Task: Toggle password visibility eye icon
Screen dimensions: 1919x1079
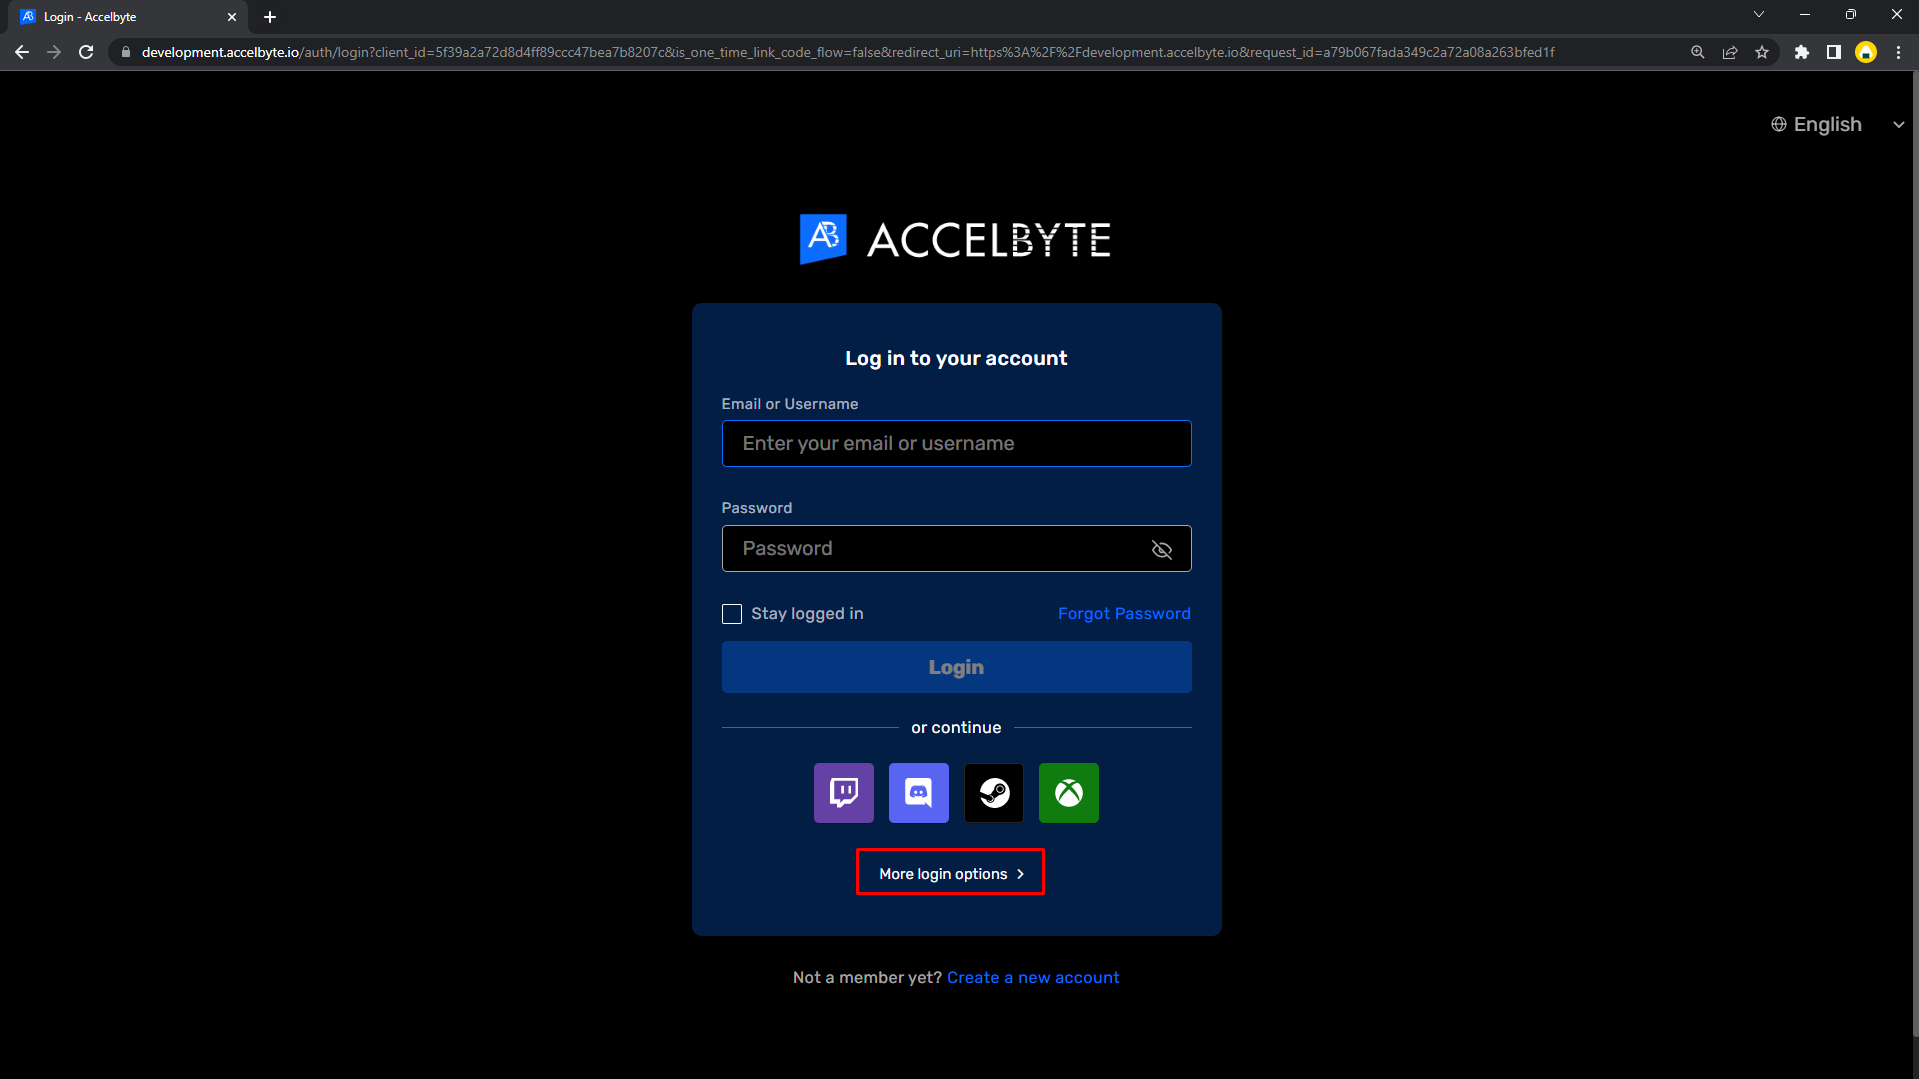Action: 1161,549
